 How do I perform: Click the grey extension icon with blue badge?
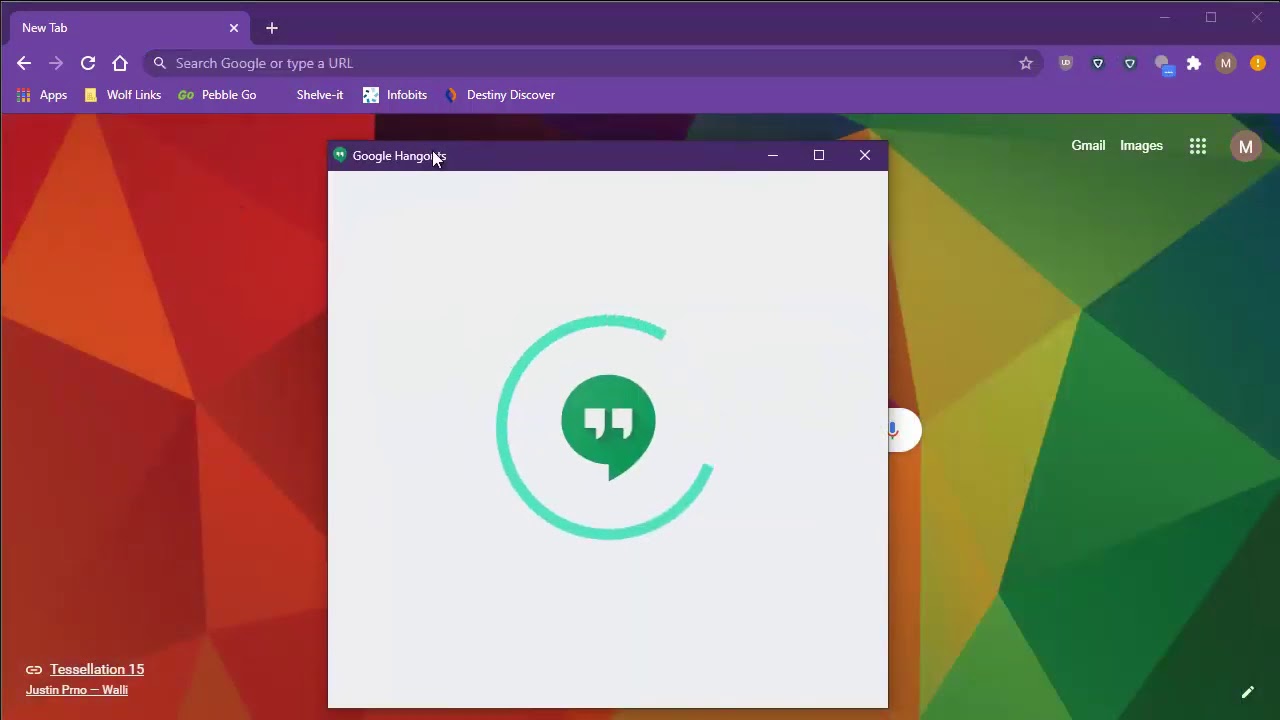(x=1163, y=64)
